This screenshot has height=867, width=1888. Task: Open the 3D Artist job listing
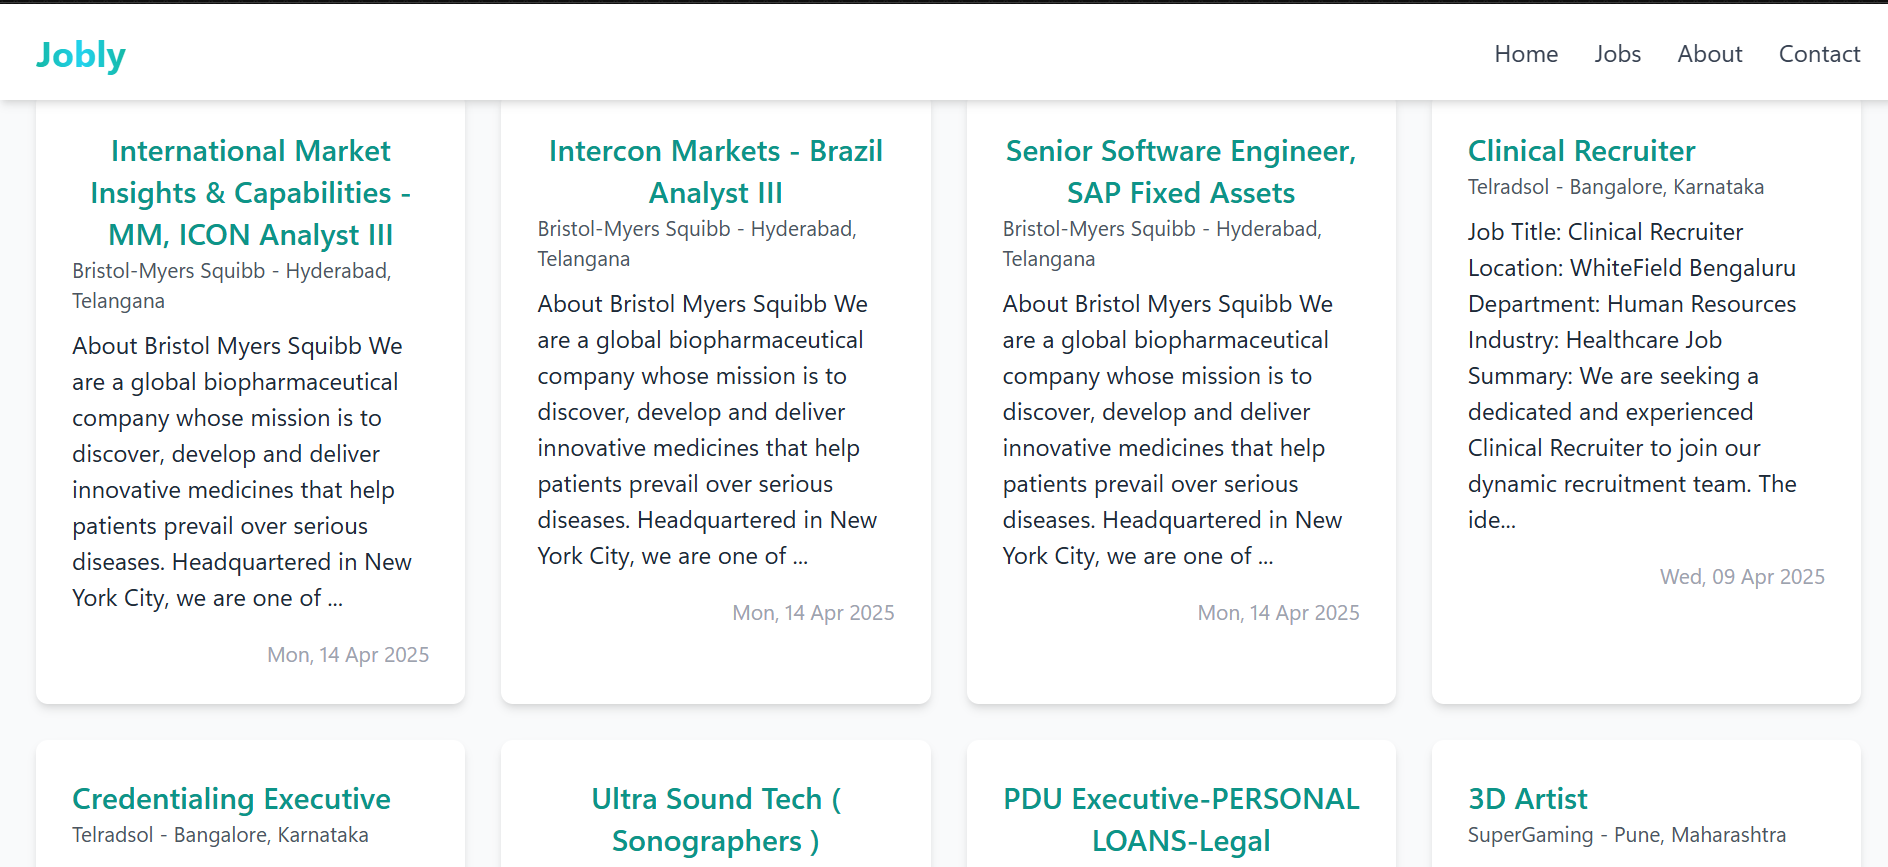[x=1527, y=799]
